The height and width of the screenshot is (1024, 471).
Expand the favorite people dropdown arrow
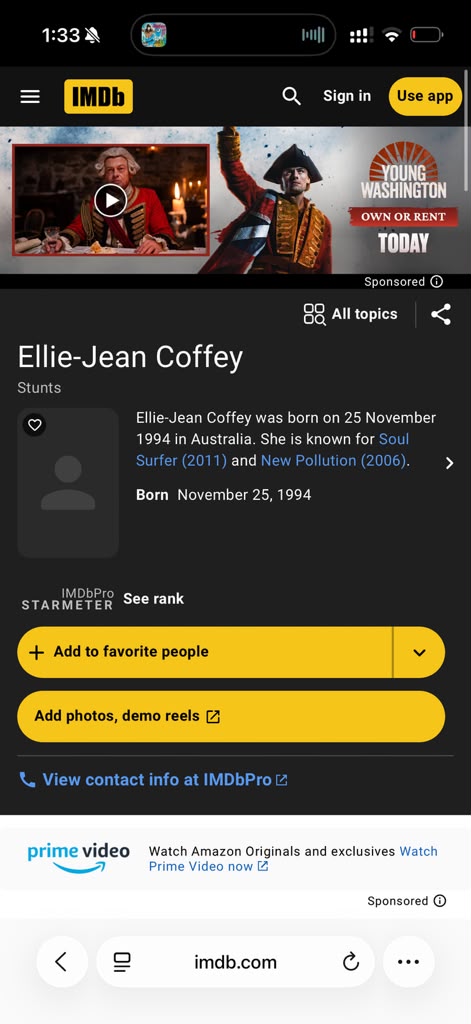point(419,652)
